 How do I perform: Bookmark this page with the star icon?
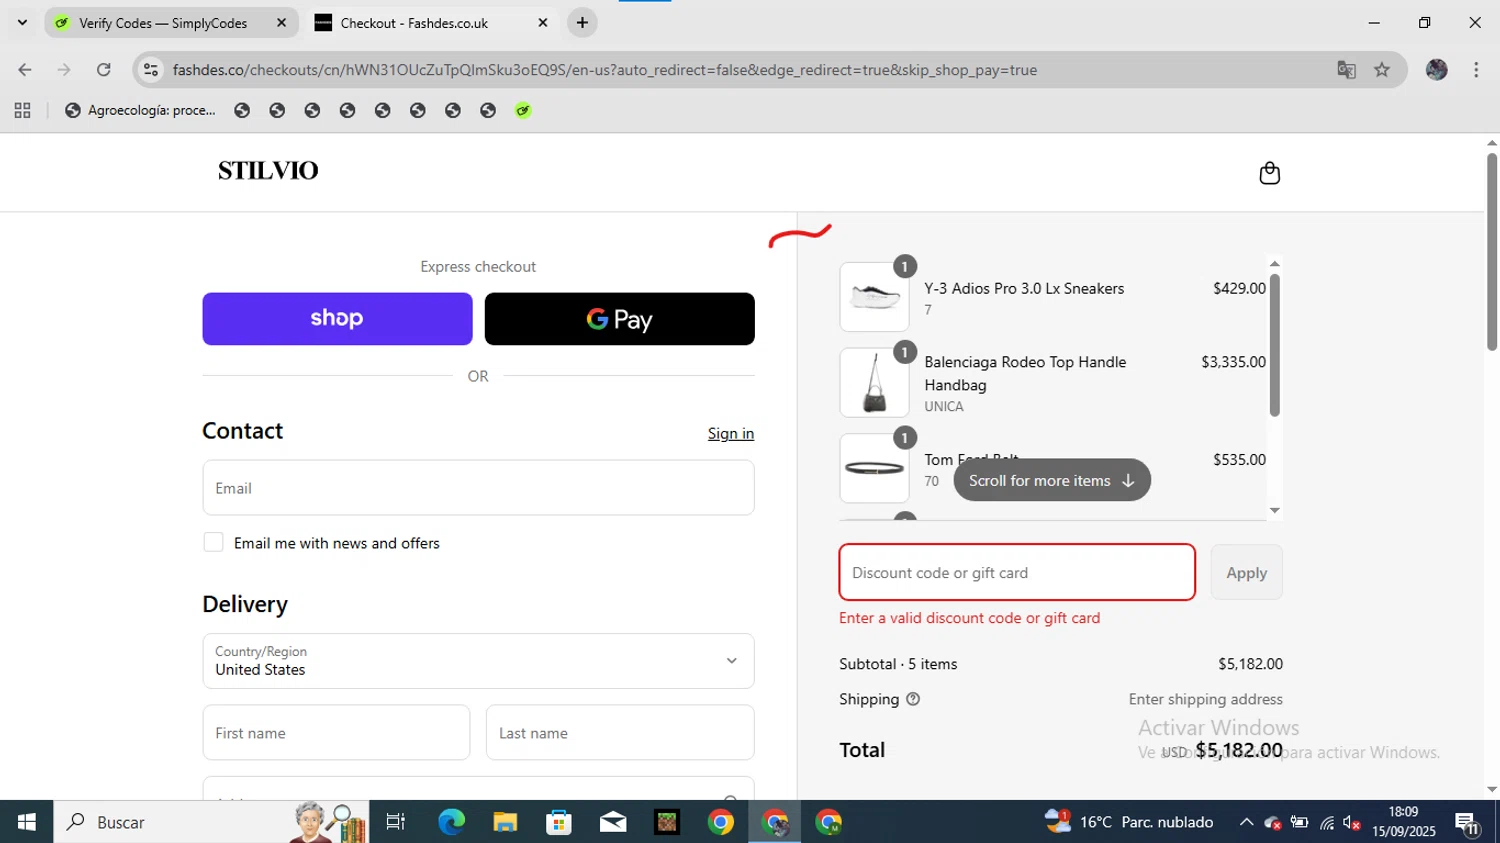(x=1382, y=70)
